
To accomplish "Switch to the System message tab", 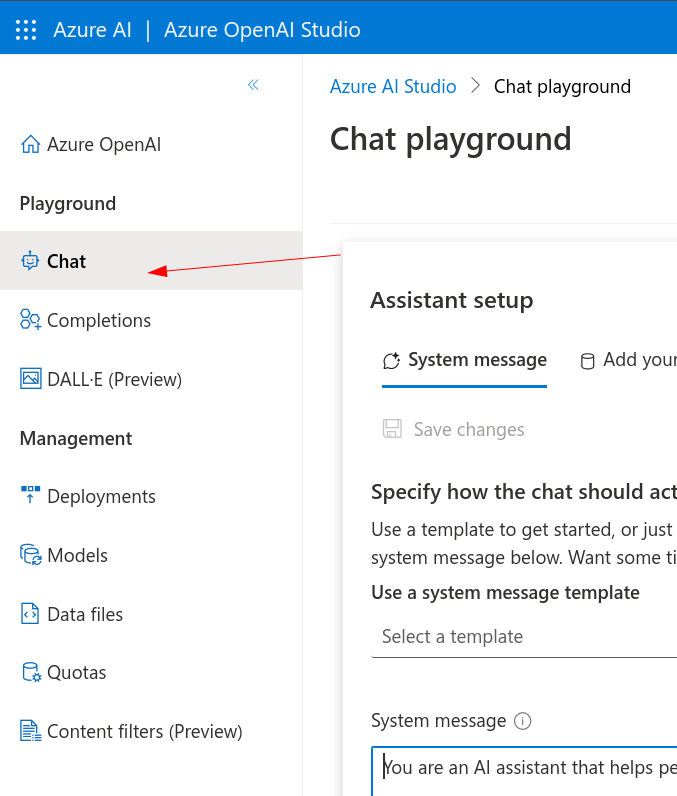I will [x=464, y=360].
